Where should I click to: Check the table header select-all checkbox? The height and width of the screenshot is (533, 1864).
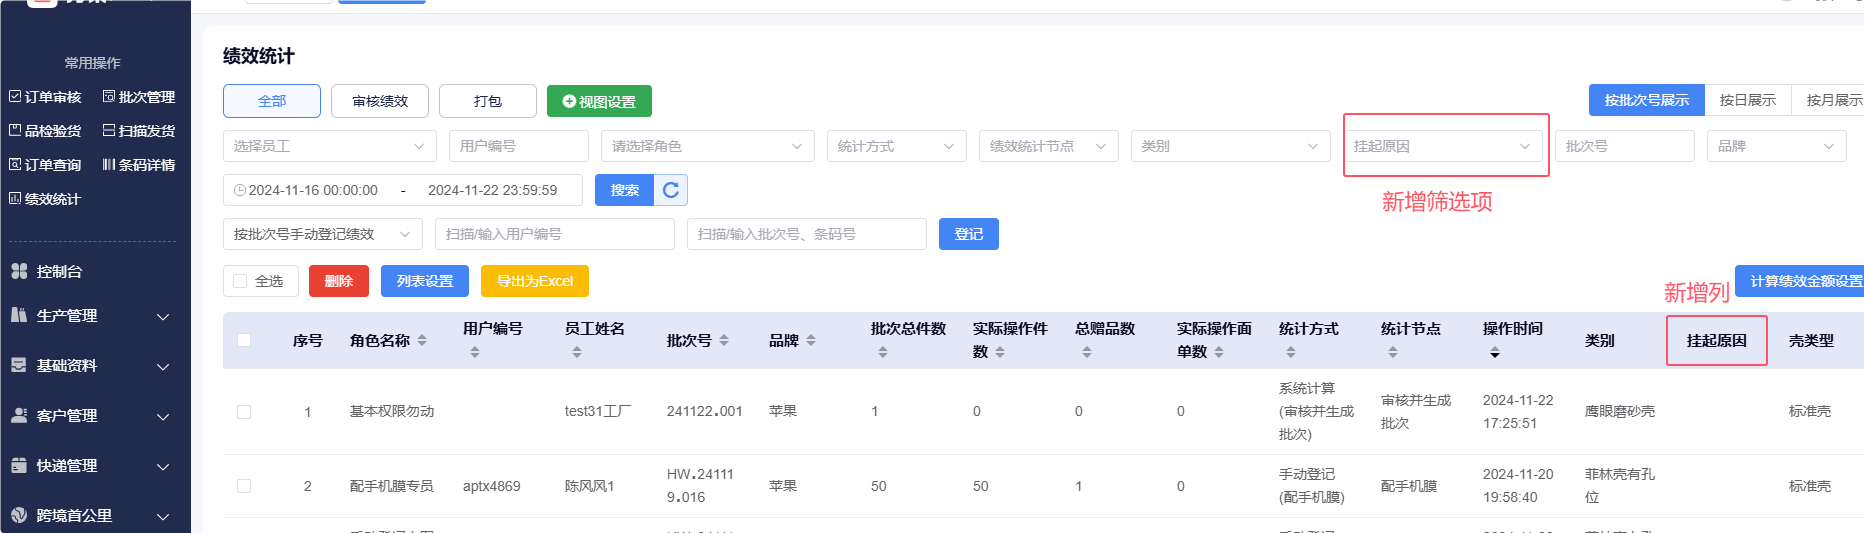point(244,341)
